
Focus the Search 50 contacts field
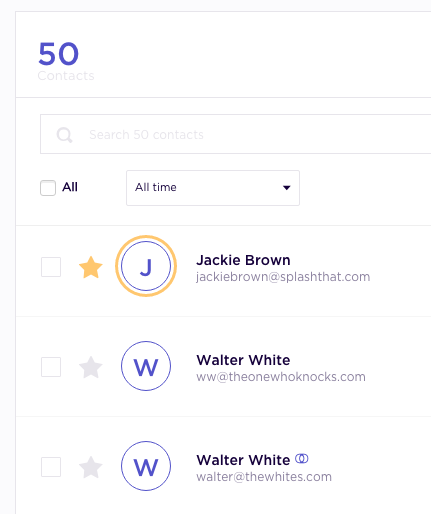tap(235, 134)
